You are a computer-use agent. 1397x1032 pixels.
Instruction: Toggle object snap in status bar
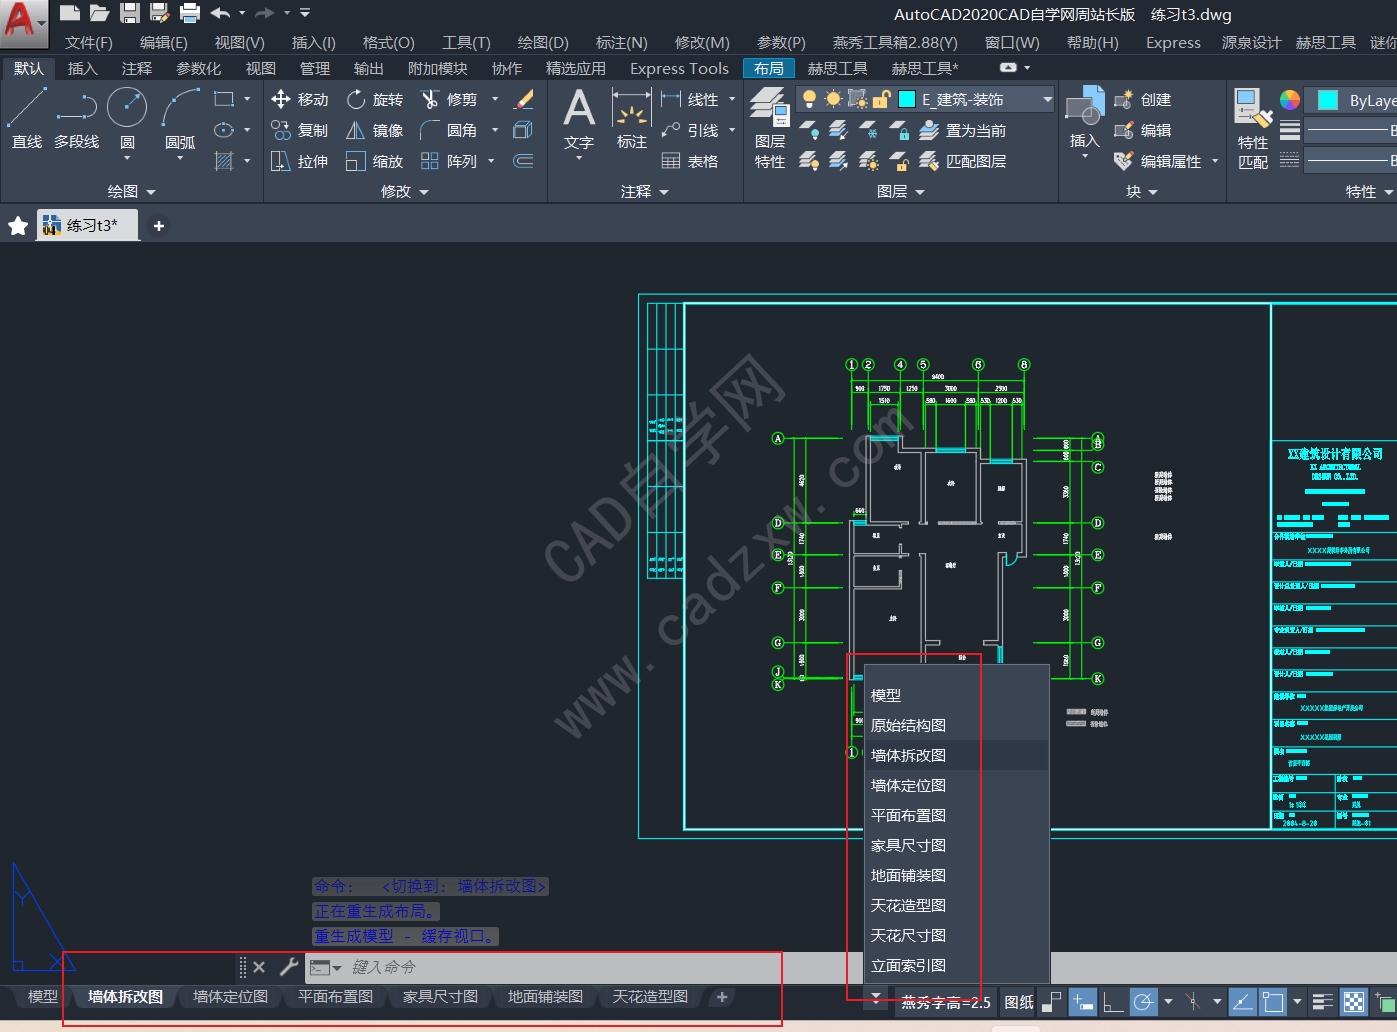point(1272,1001)
